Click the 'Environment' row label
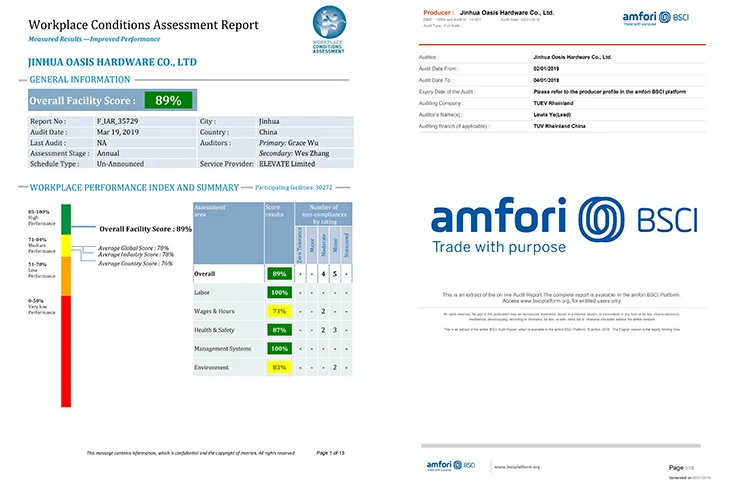This screenshot has width=750, height=485. click(x=211, y=367)
